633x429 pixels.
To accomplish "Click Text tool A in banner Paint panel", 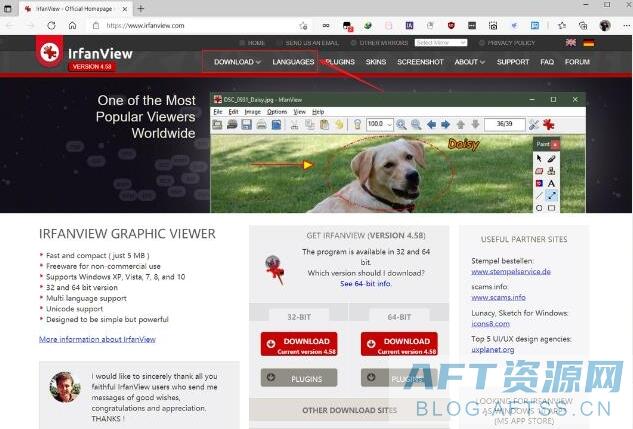I will coord(551,184).
